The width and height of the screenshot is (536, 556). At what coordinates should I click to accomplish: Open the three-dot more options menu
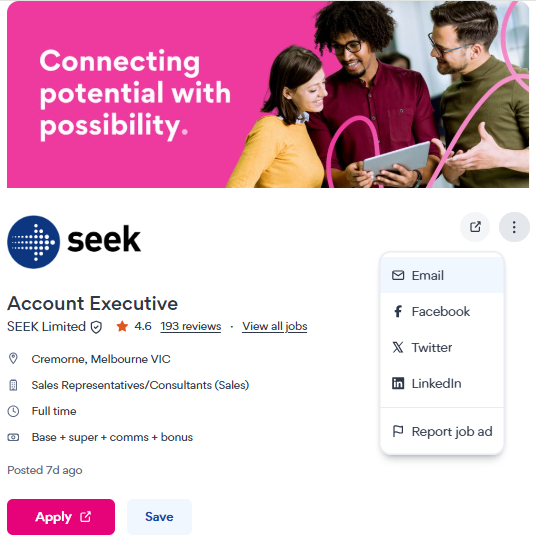click(514, 227)
